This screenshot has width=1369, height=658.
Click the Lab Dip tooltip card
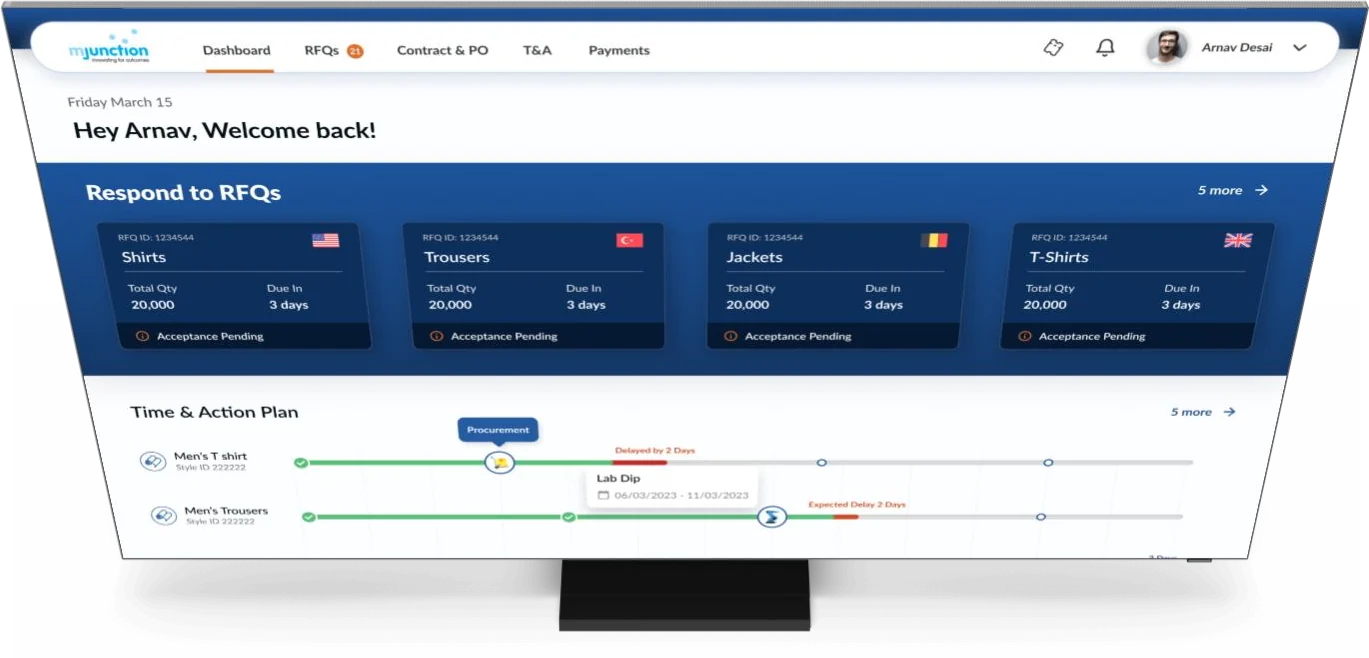pyautogui.click(x=672, y=486)
